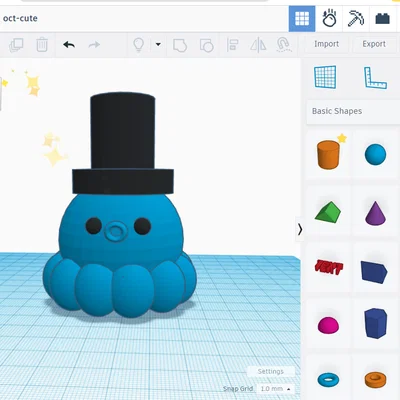Pick the pink Half Sphere shape
The height and width of the screenshot is (400, 400).
coord(328,325)
